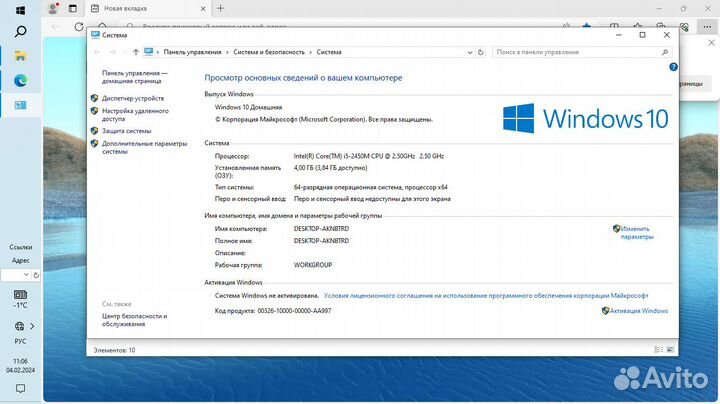This screenshot has height=404, width=720.
Task: Click the Система breadcrumb segment
Action: pos(329,52)
